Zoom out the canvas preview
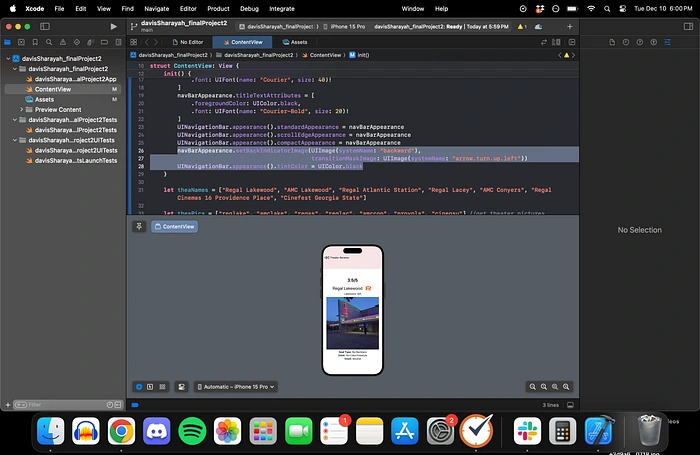 535,386
